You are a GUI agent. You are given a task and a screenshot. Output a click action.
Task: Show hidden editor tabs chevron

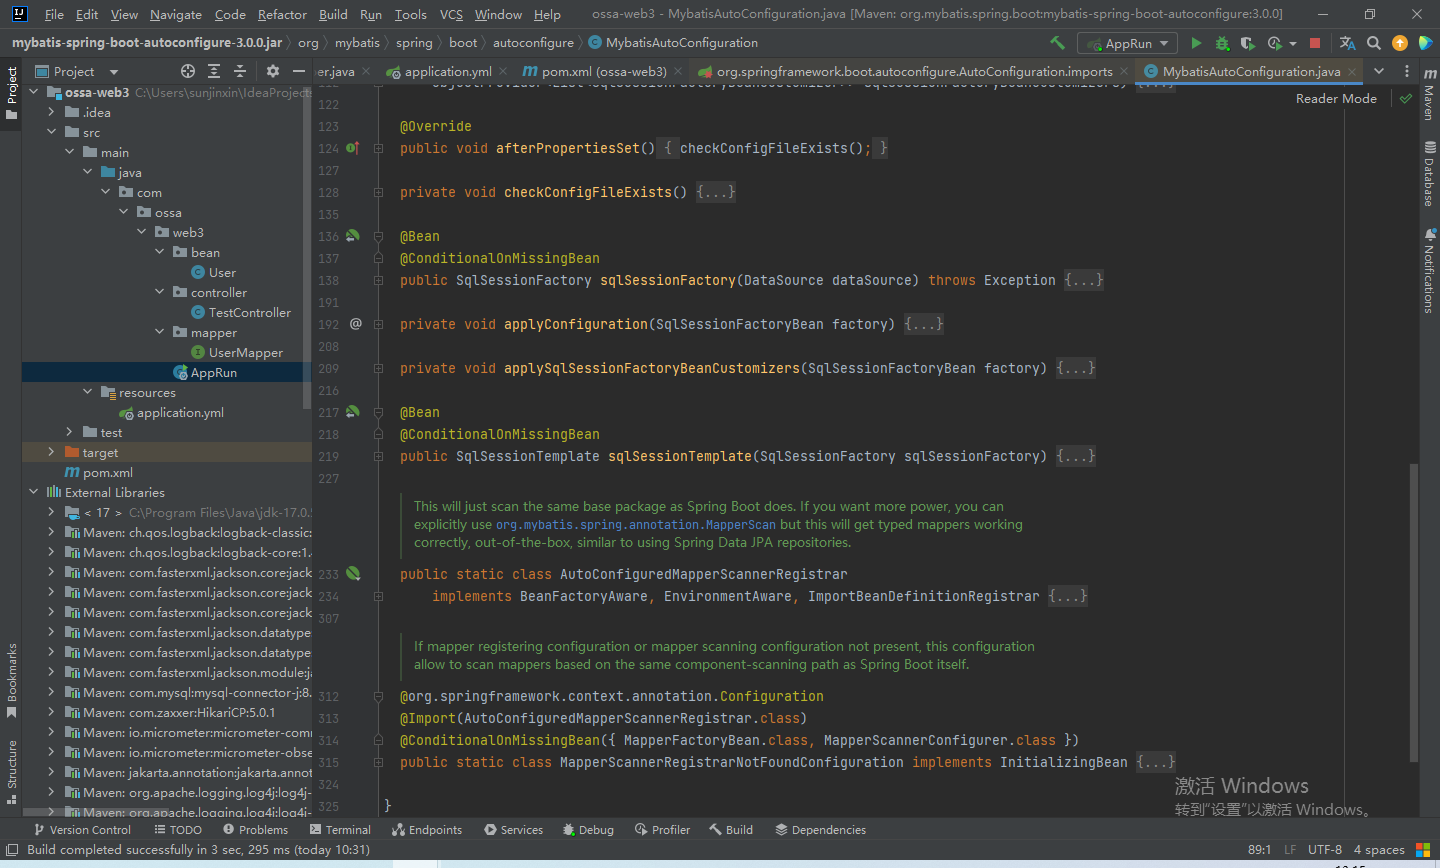pos(1379,71)
